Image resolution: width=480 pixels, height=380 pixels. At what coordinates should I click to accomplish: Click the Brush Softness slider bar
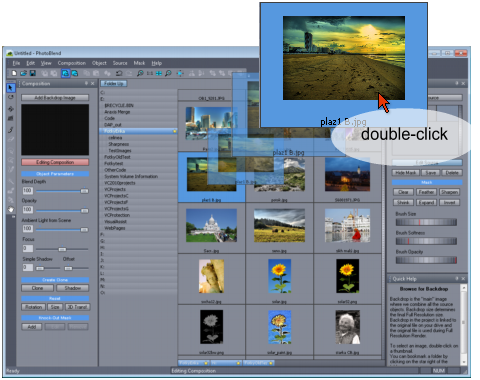(x=426, y=241)
